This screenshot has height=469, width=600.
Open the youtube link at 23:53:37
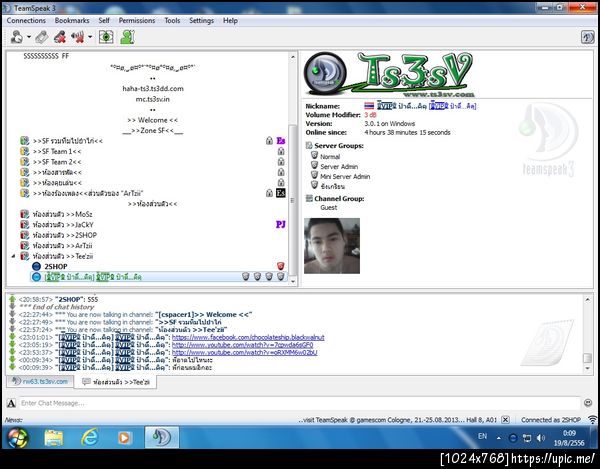pyautogui.click(x=245, y=352)
